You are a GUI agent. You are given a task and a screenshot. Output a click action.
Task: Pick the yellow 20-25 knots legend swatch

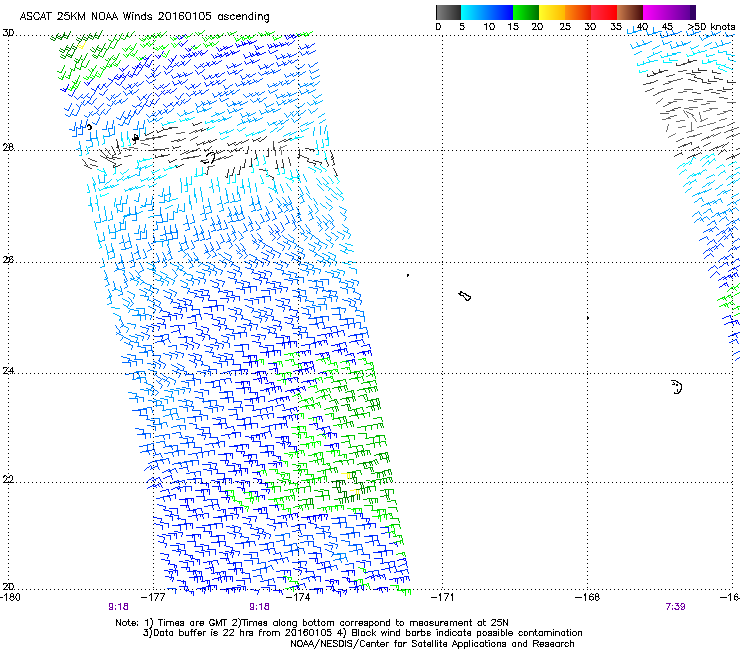click(552, 12)
